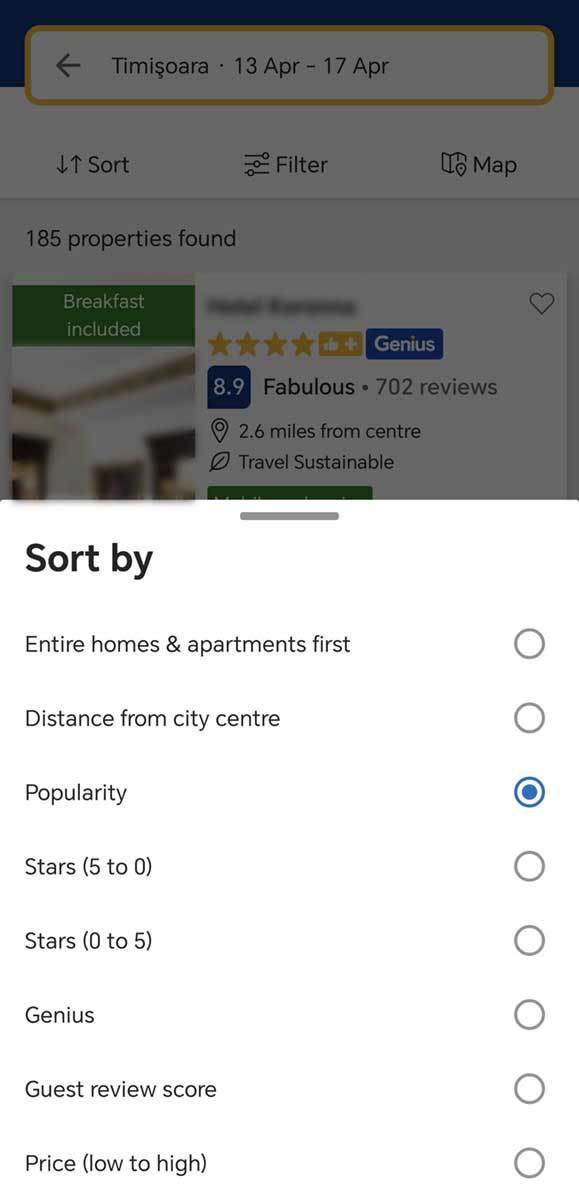Tap the sheet drag handle to collapse
The width and height of the screenshot is (579, 1200).
(289, 516)
